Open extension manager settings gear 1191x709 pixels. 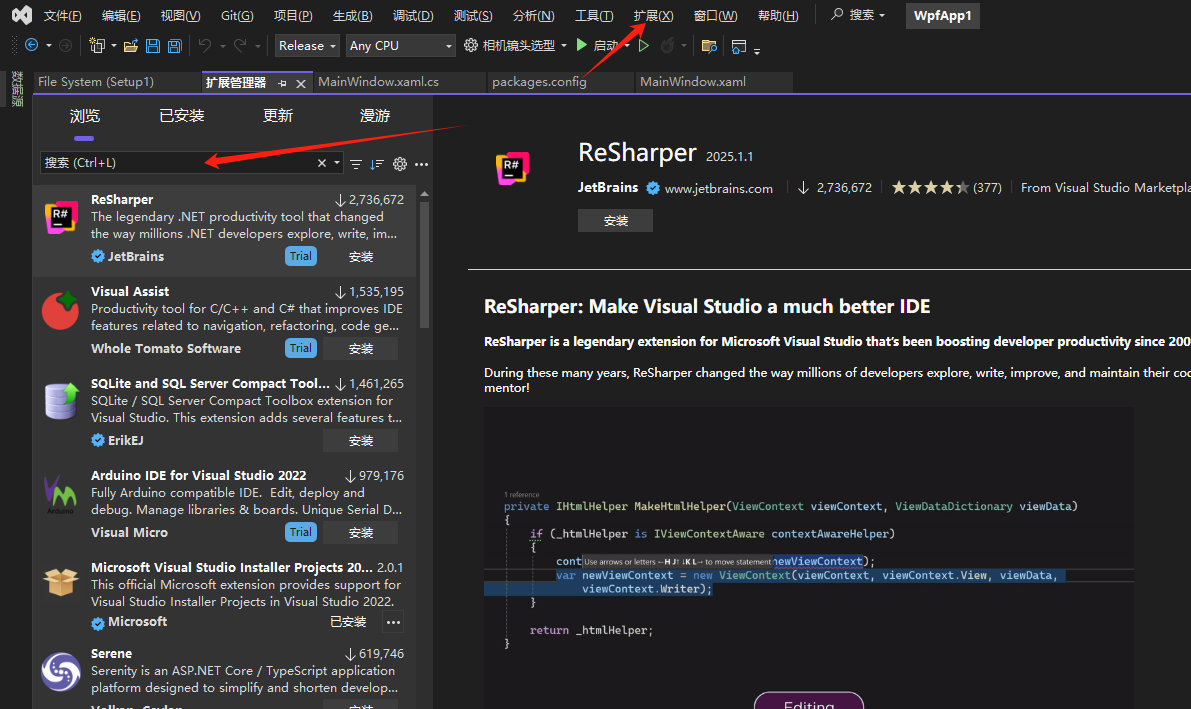pos(400,163)
